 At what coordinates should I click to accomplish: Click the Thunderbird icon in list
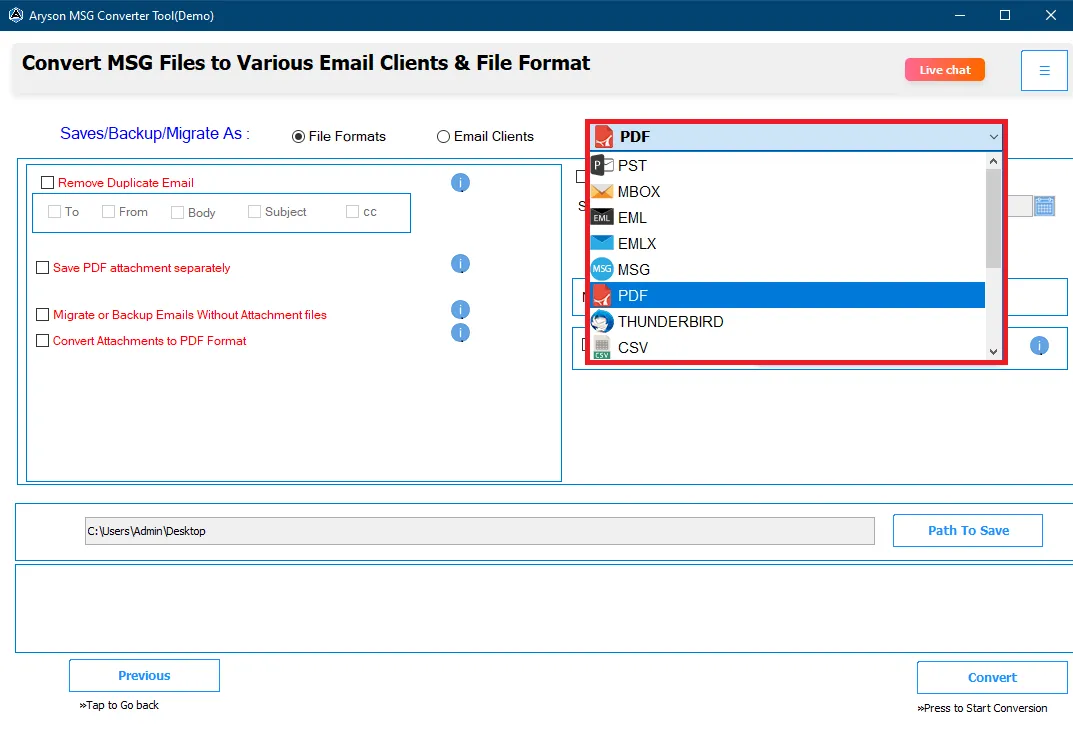[x=602, y=322]
